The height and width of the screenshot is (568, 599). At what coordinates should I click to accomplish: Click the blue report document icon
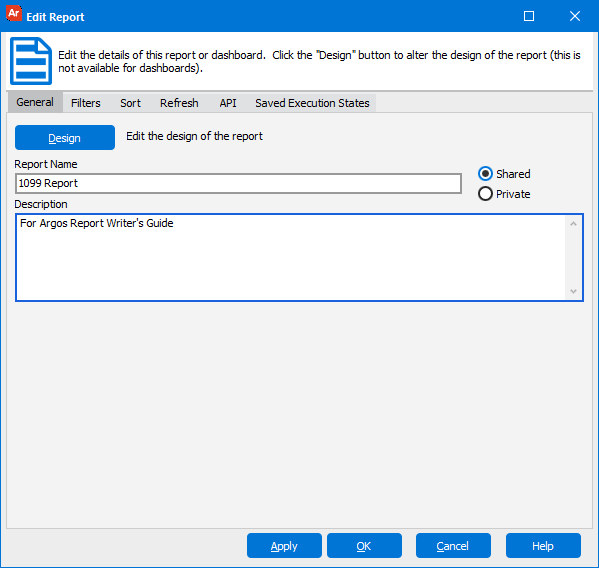(31, 61)
